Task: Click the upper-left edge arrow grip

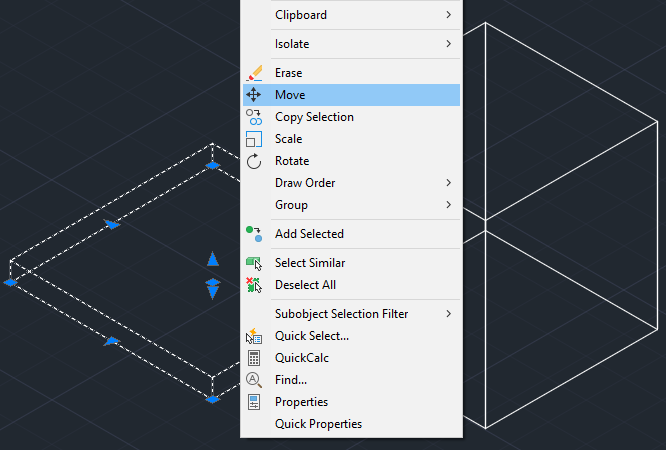Action: click(112, 224)
